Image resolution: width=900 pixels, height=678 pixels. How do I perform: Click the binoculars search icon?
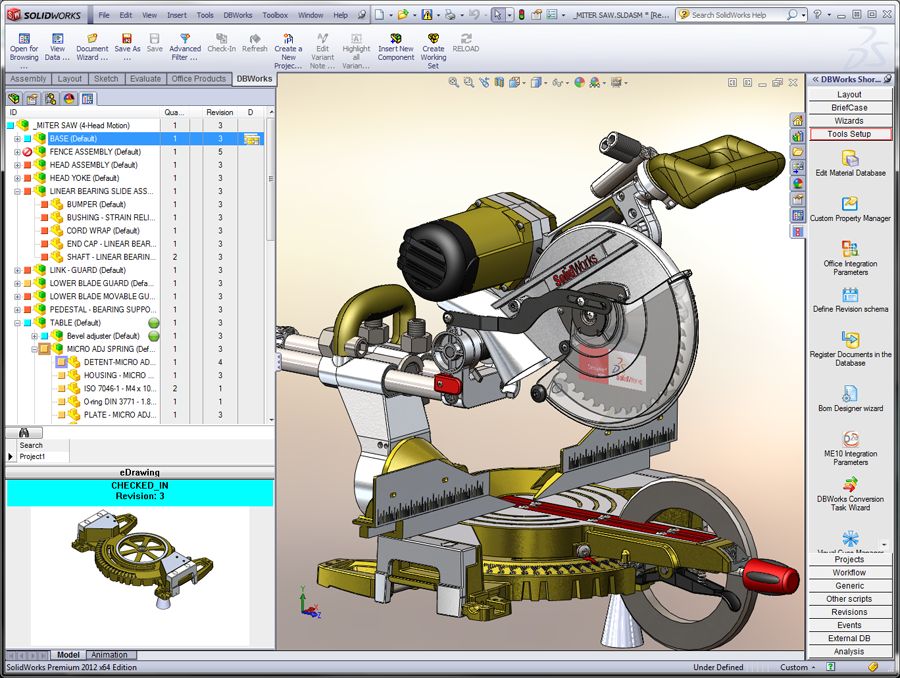[x=24, y=432]
